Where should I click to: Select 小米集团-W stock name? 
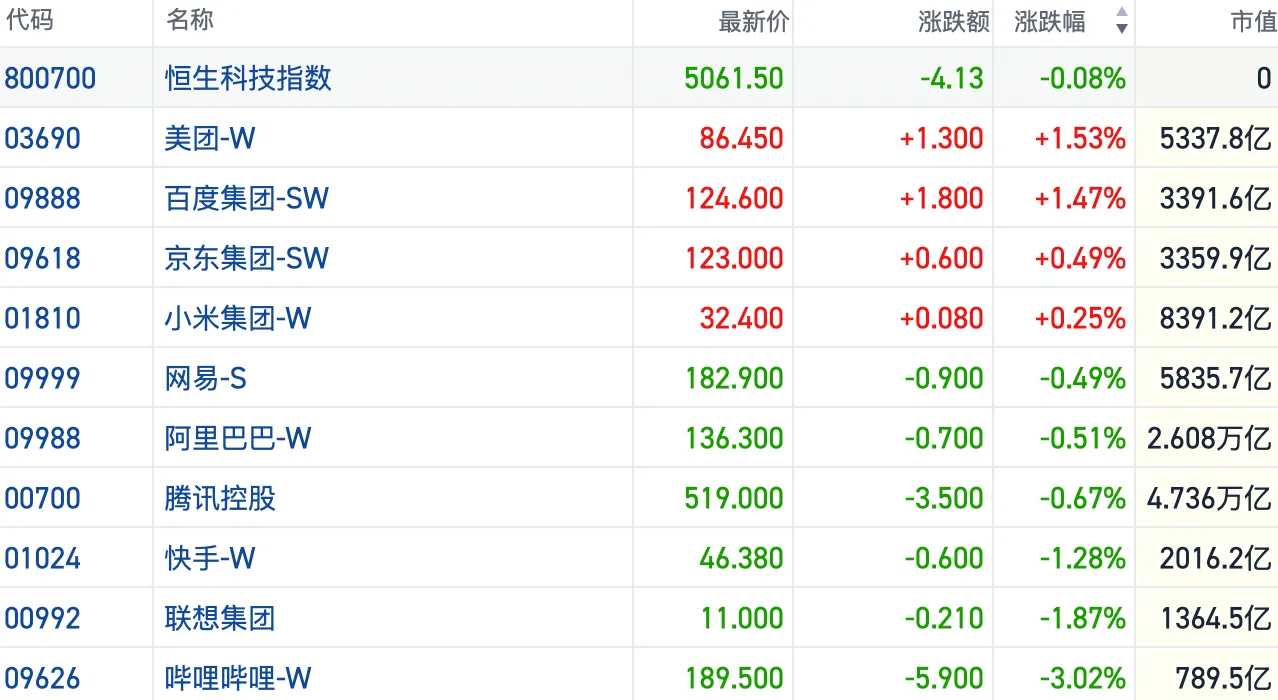click(x=238, y=318)
